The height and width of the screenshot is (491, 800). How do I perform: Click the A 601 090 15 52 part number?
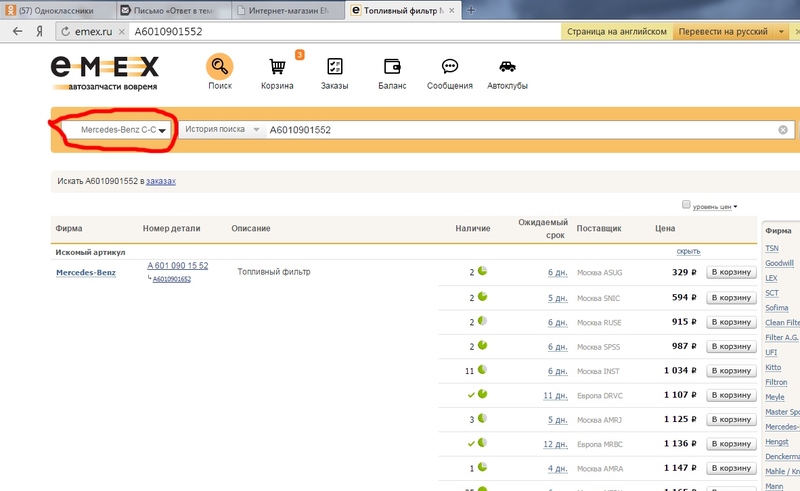coord(177,265)
